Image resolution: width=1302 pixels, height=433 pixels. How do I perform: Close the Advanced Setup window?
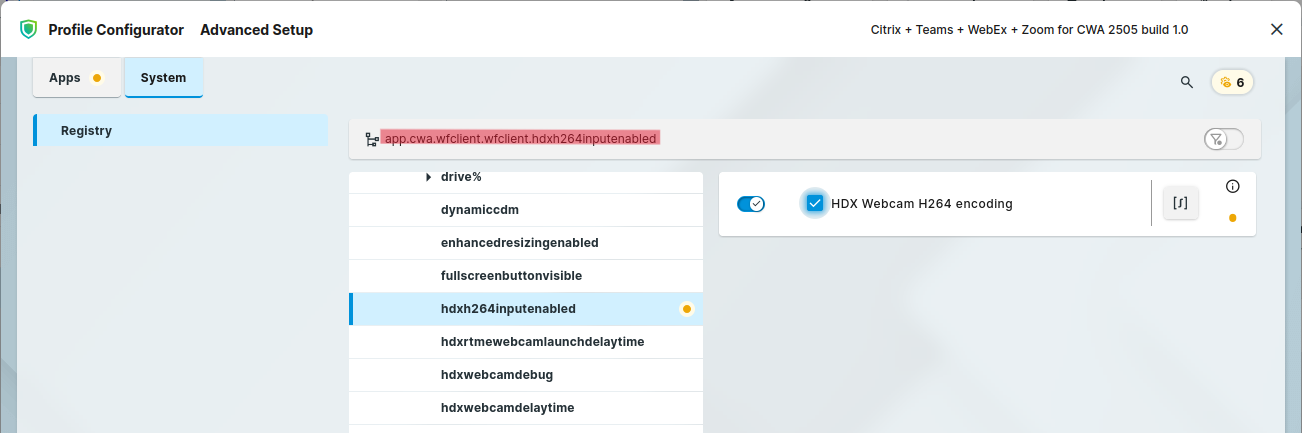click(x=1276, y=30)
